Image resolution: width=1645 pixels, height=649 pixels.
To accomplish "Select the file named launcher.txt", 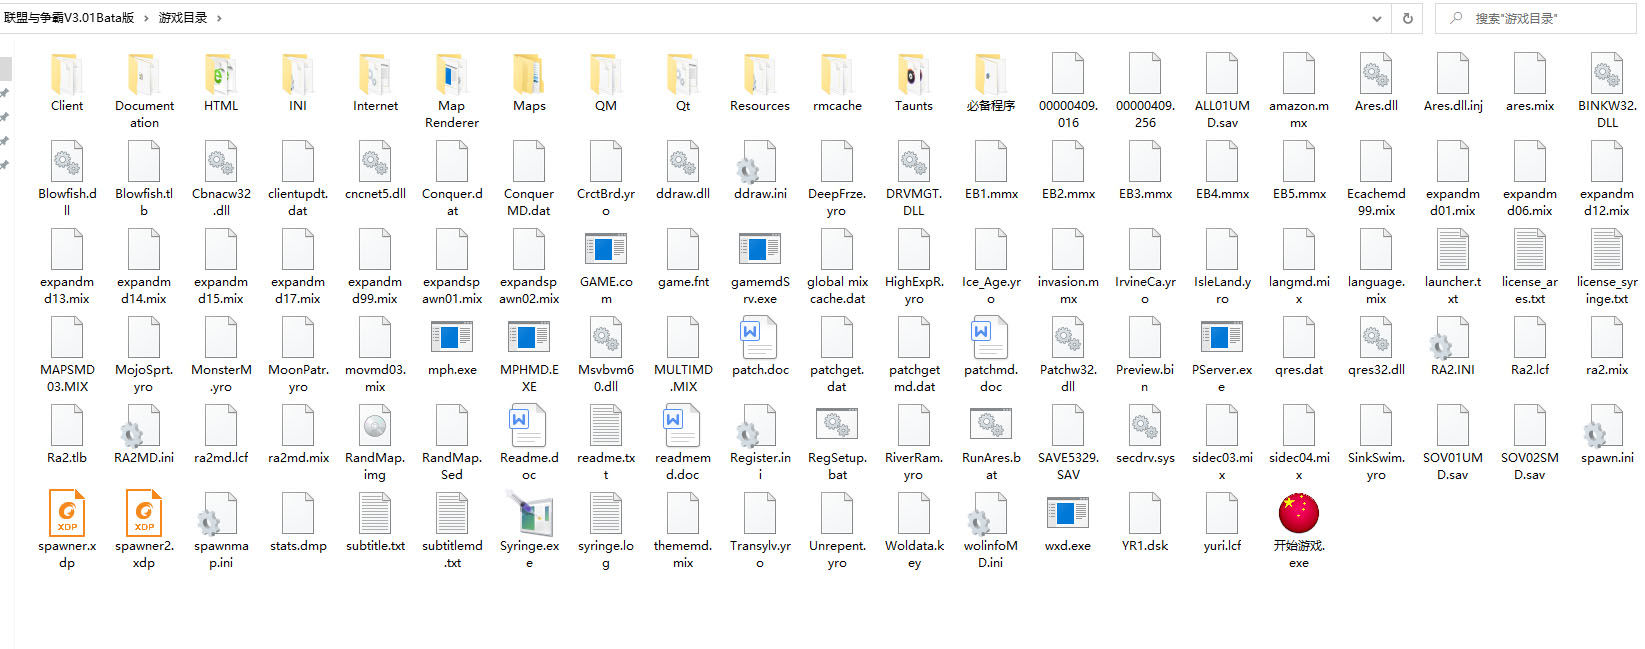I will point(1453,269).
